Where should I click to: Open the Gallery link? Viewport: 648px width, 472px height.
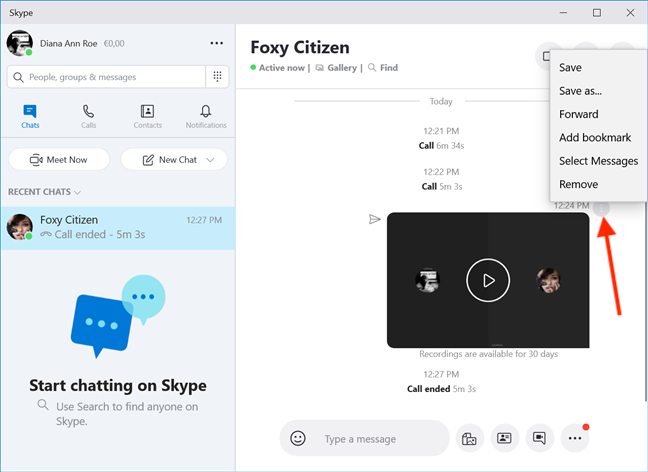(x=336, y=68)
